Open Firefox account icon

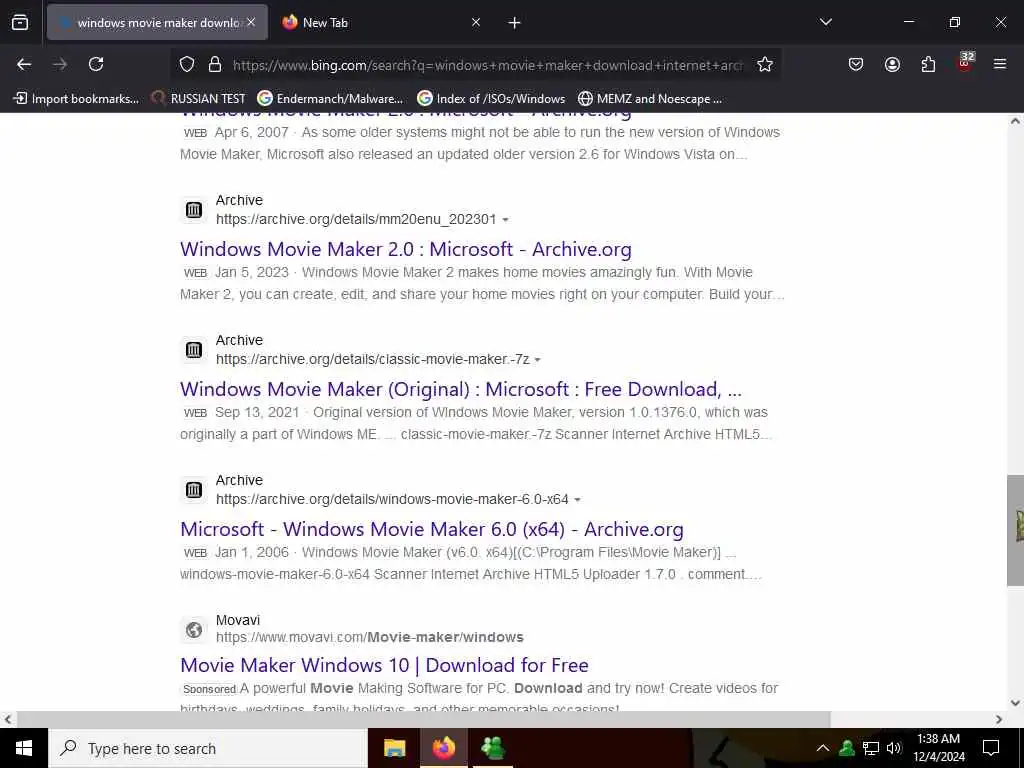[x=892, y=64]
